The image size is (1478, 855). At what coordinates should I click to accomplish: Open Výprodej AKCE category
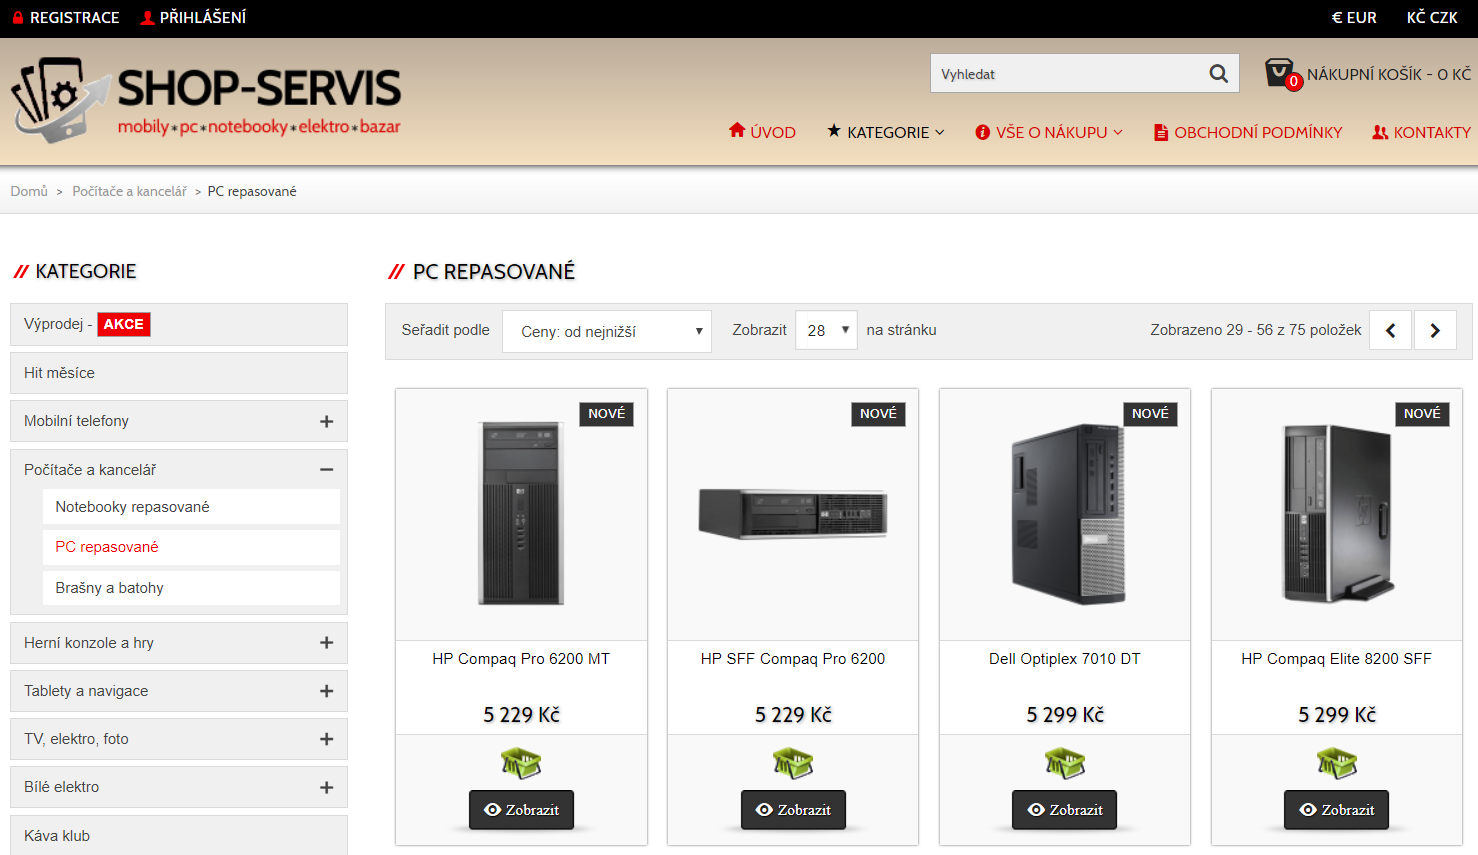[179, 324]
